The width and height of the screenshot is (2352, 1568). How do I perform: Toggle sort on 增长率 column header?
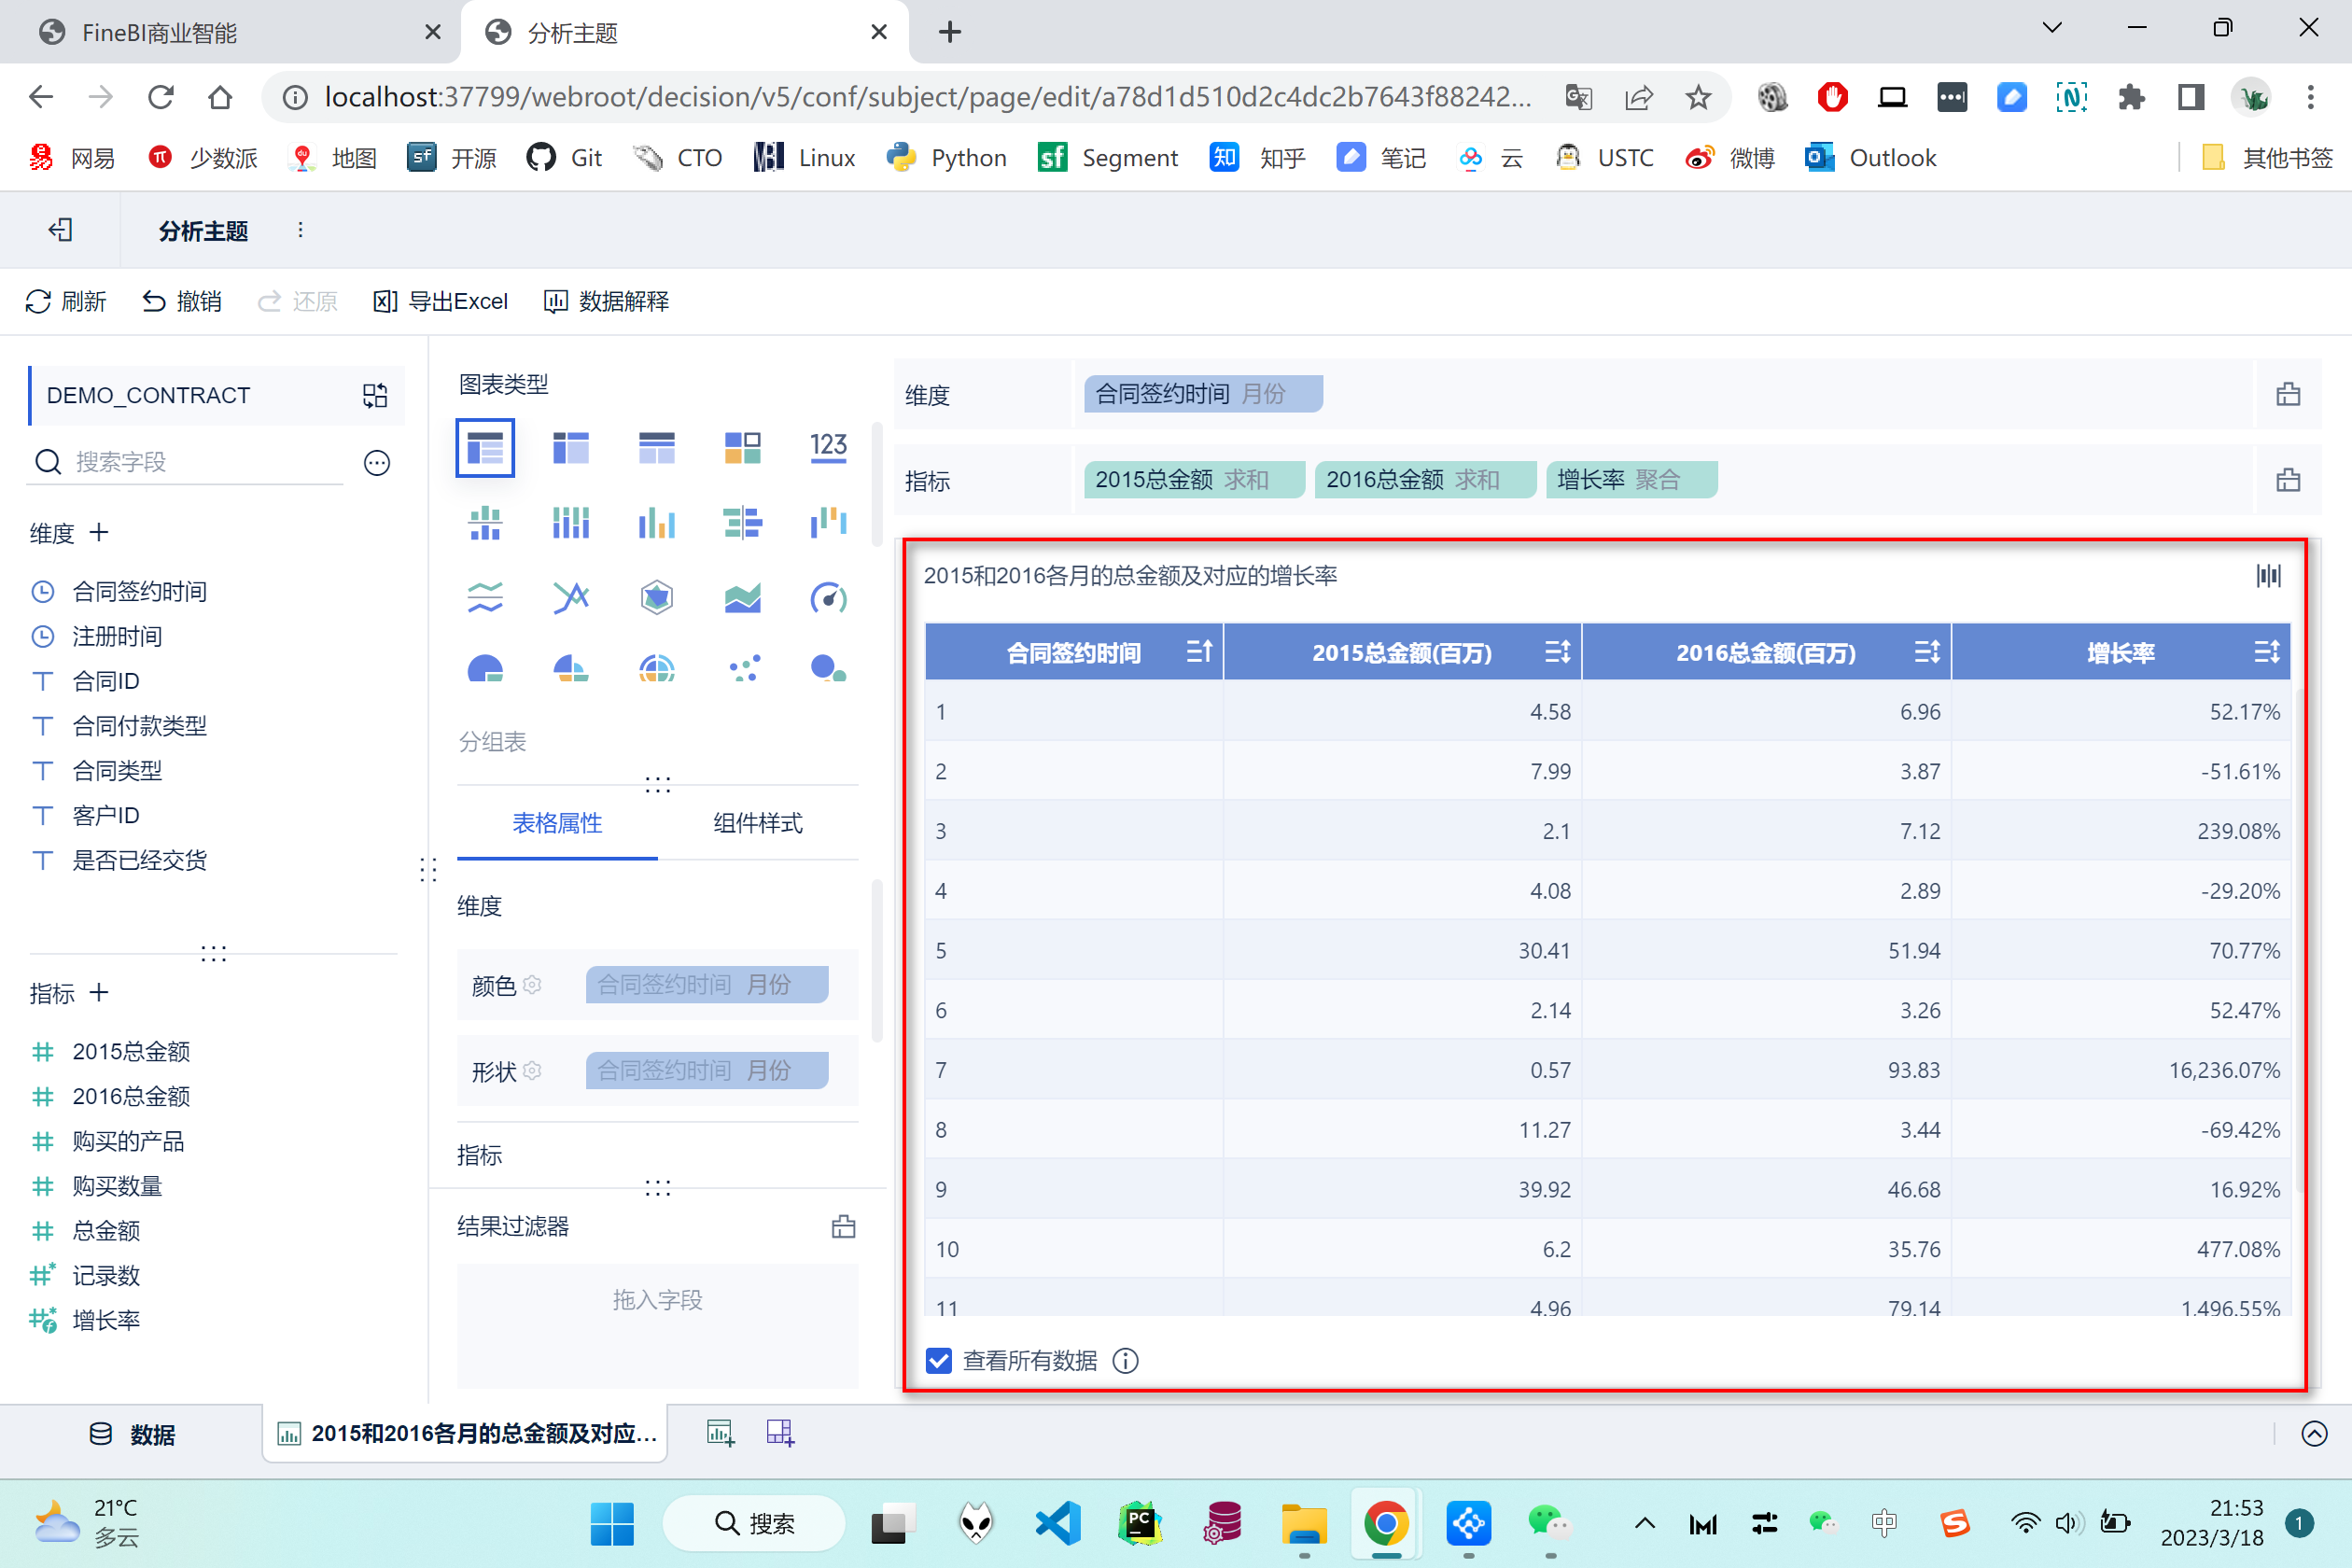tap(2266, 652)
